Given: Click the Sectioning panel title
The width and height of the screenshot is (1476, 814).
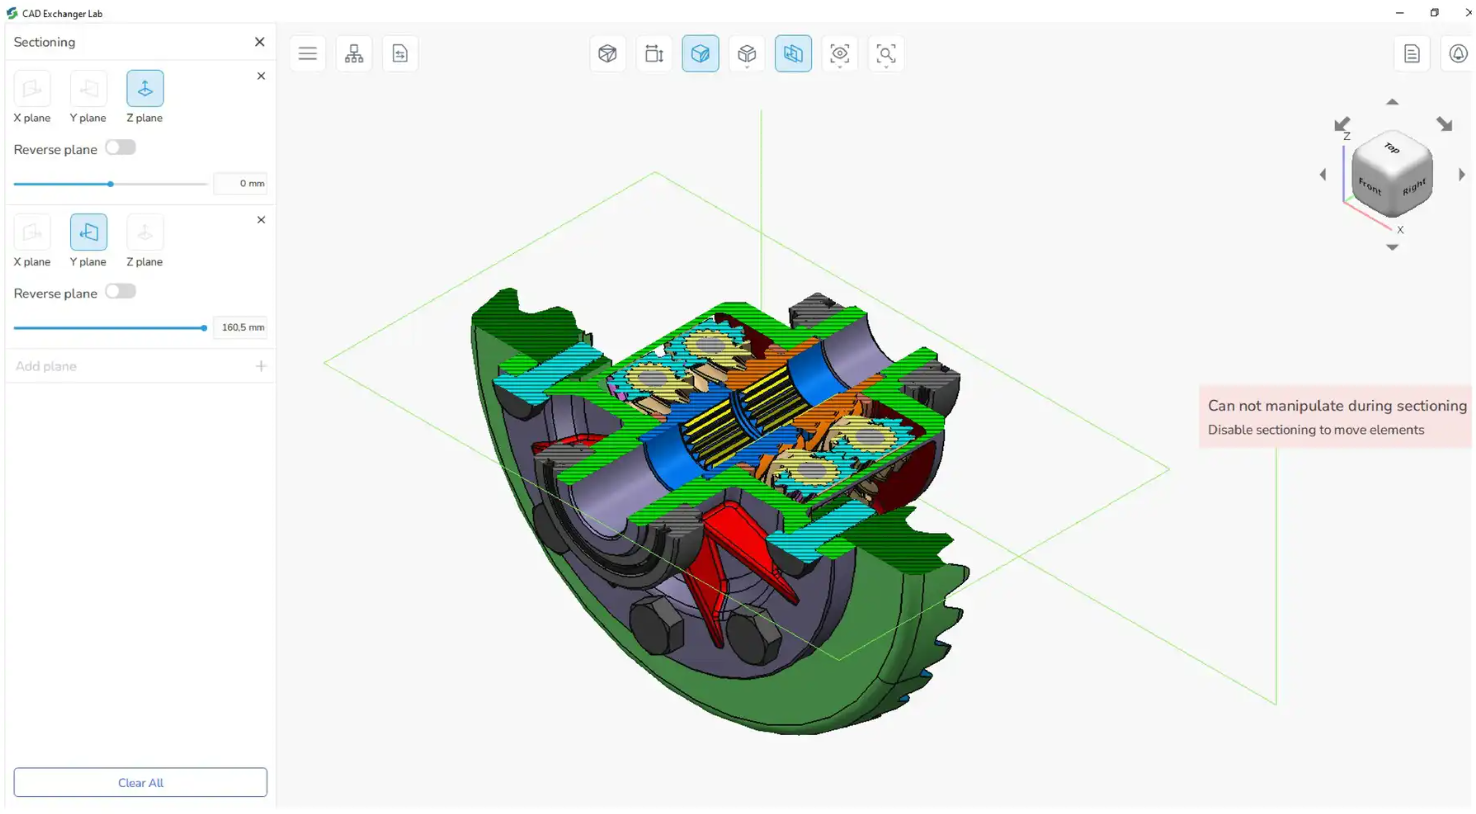Looking at the screenshot, I should [44, 42].
